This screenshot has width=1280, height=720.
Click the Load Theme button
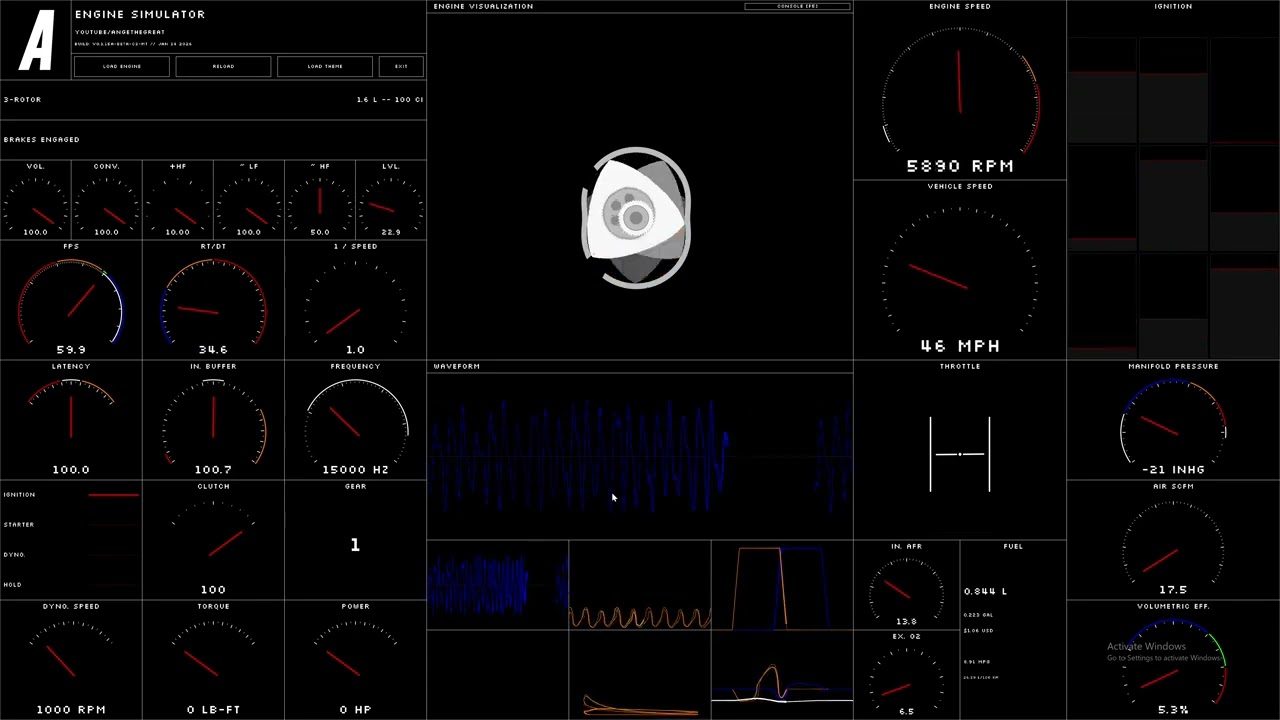[x=325, y=66]
